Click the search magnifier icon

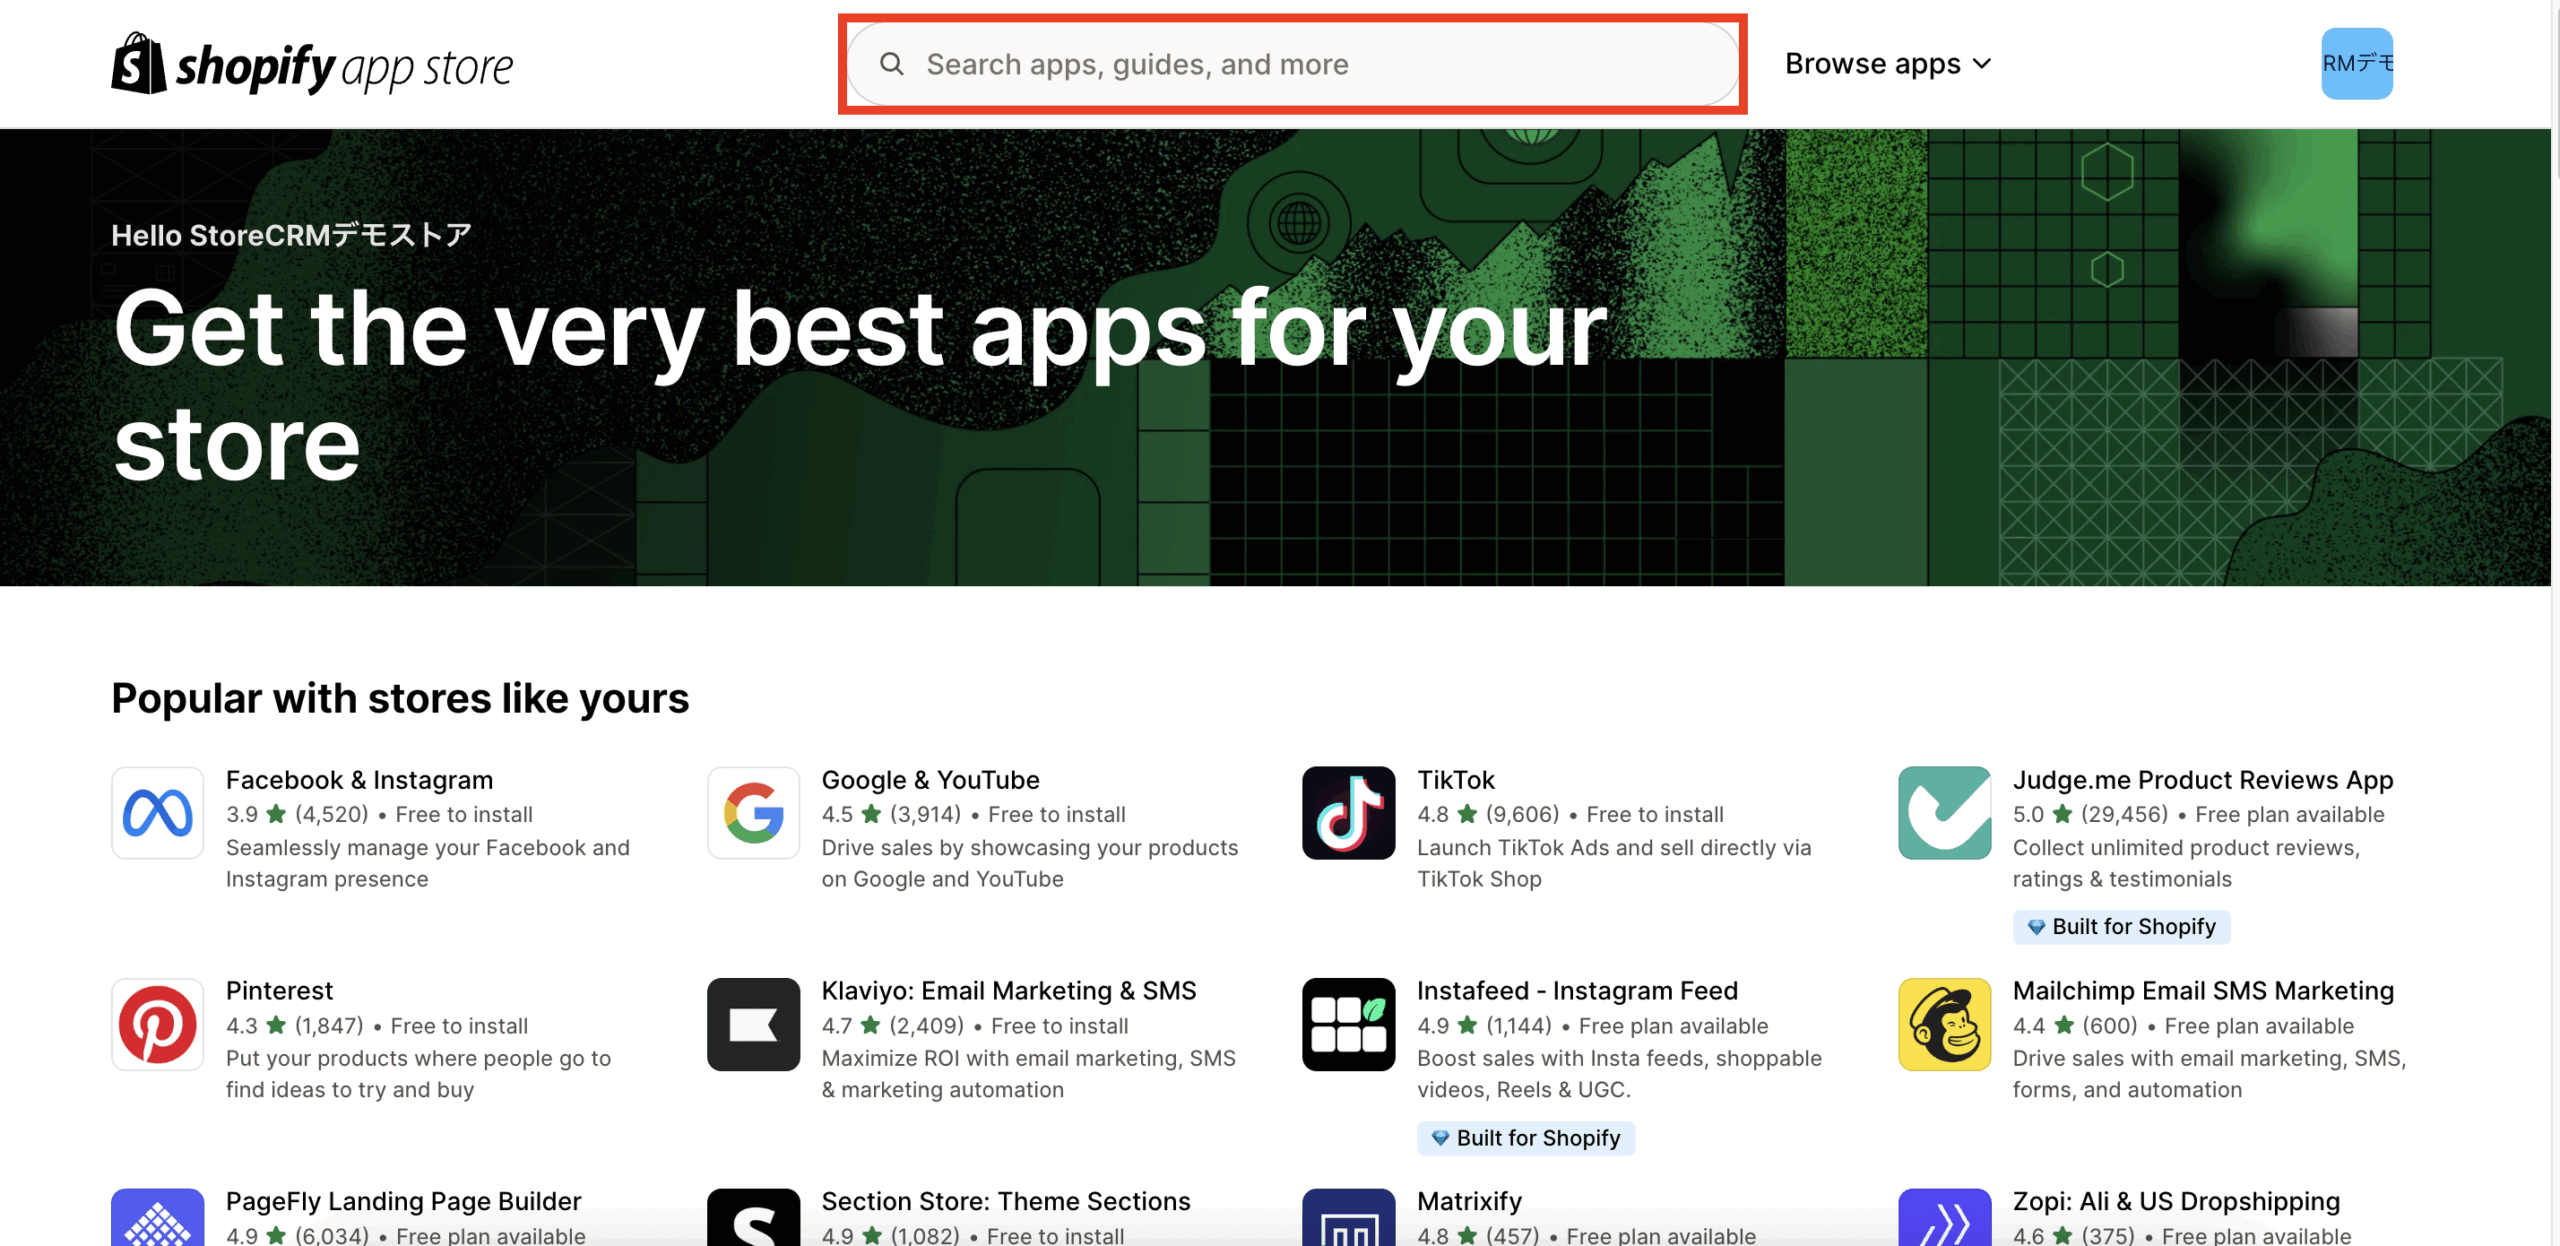click(x=891, y=64)
